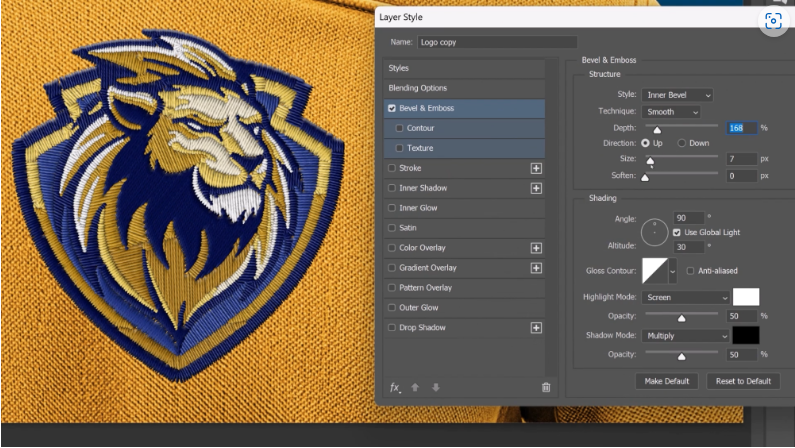Click the Depth value field 168

(742, 128)
